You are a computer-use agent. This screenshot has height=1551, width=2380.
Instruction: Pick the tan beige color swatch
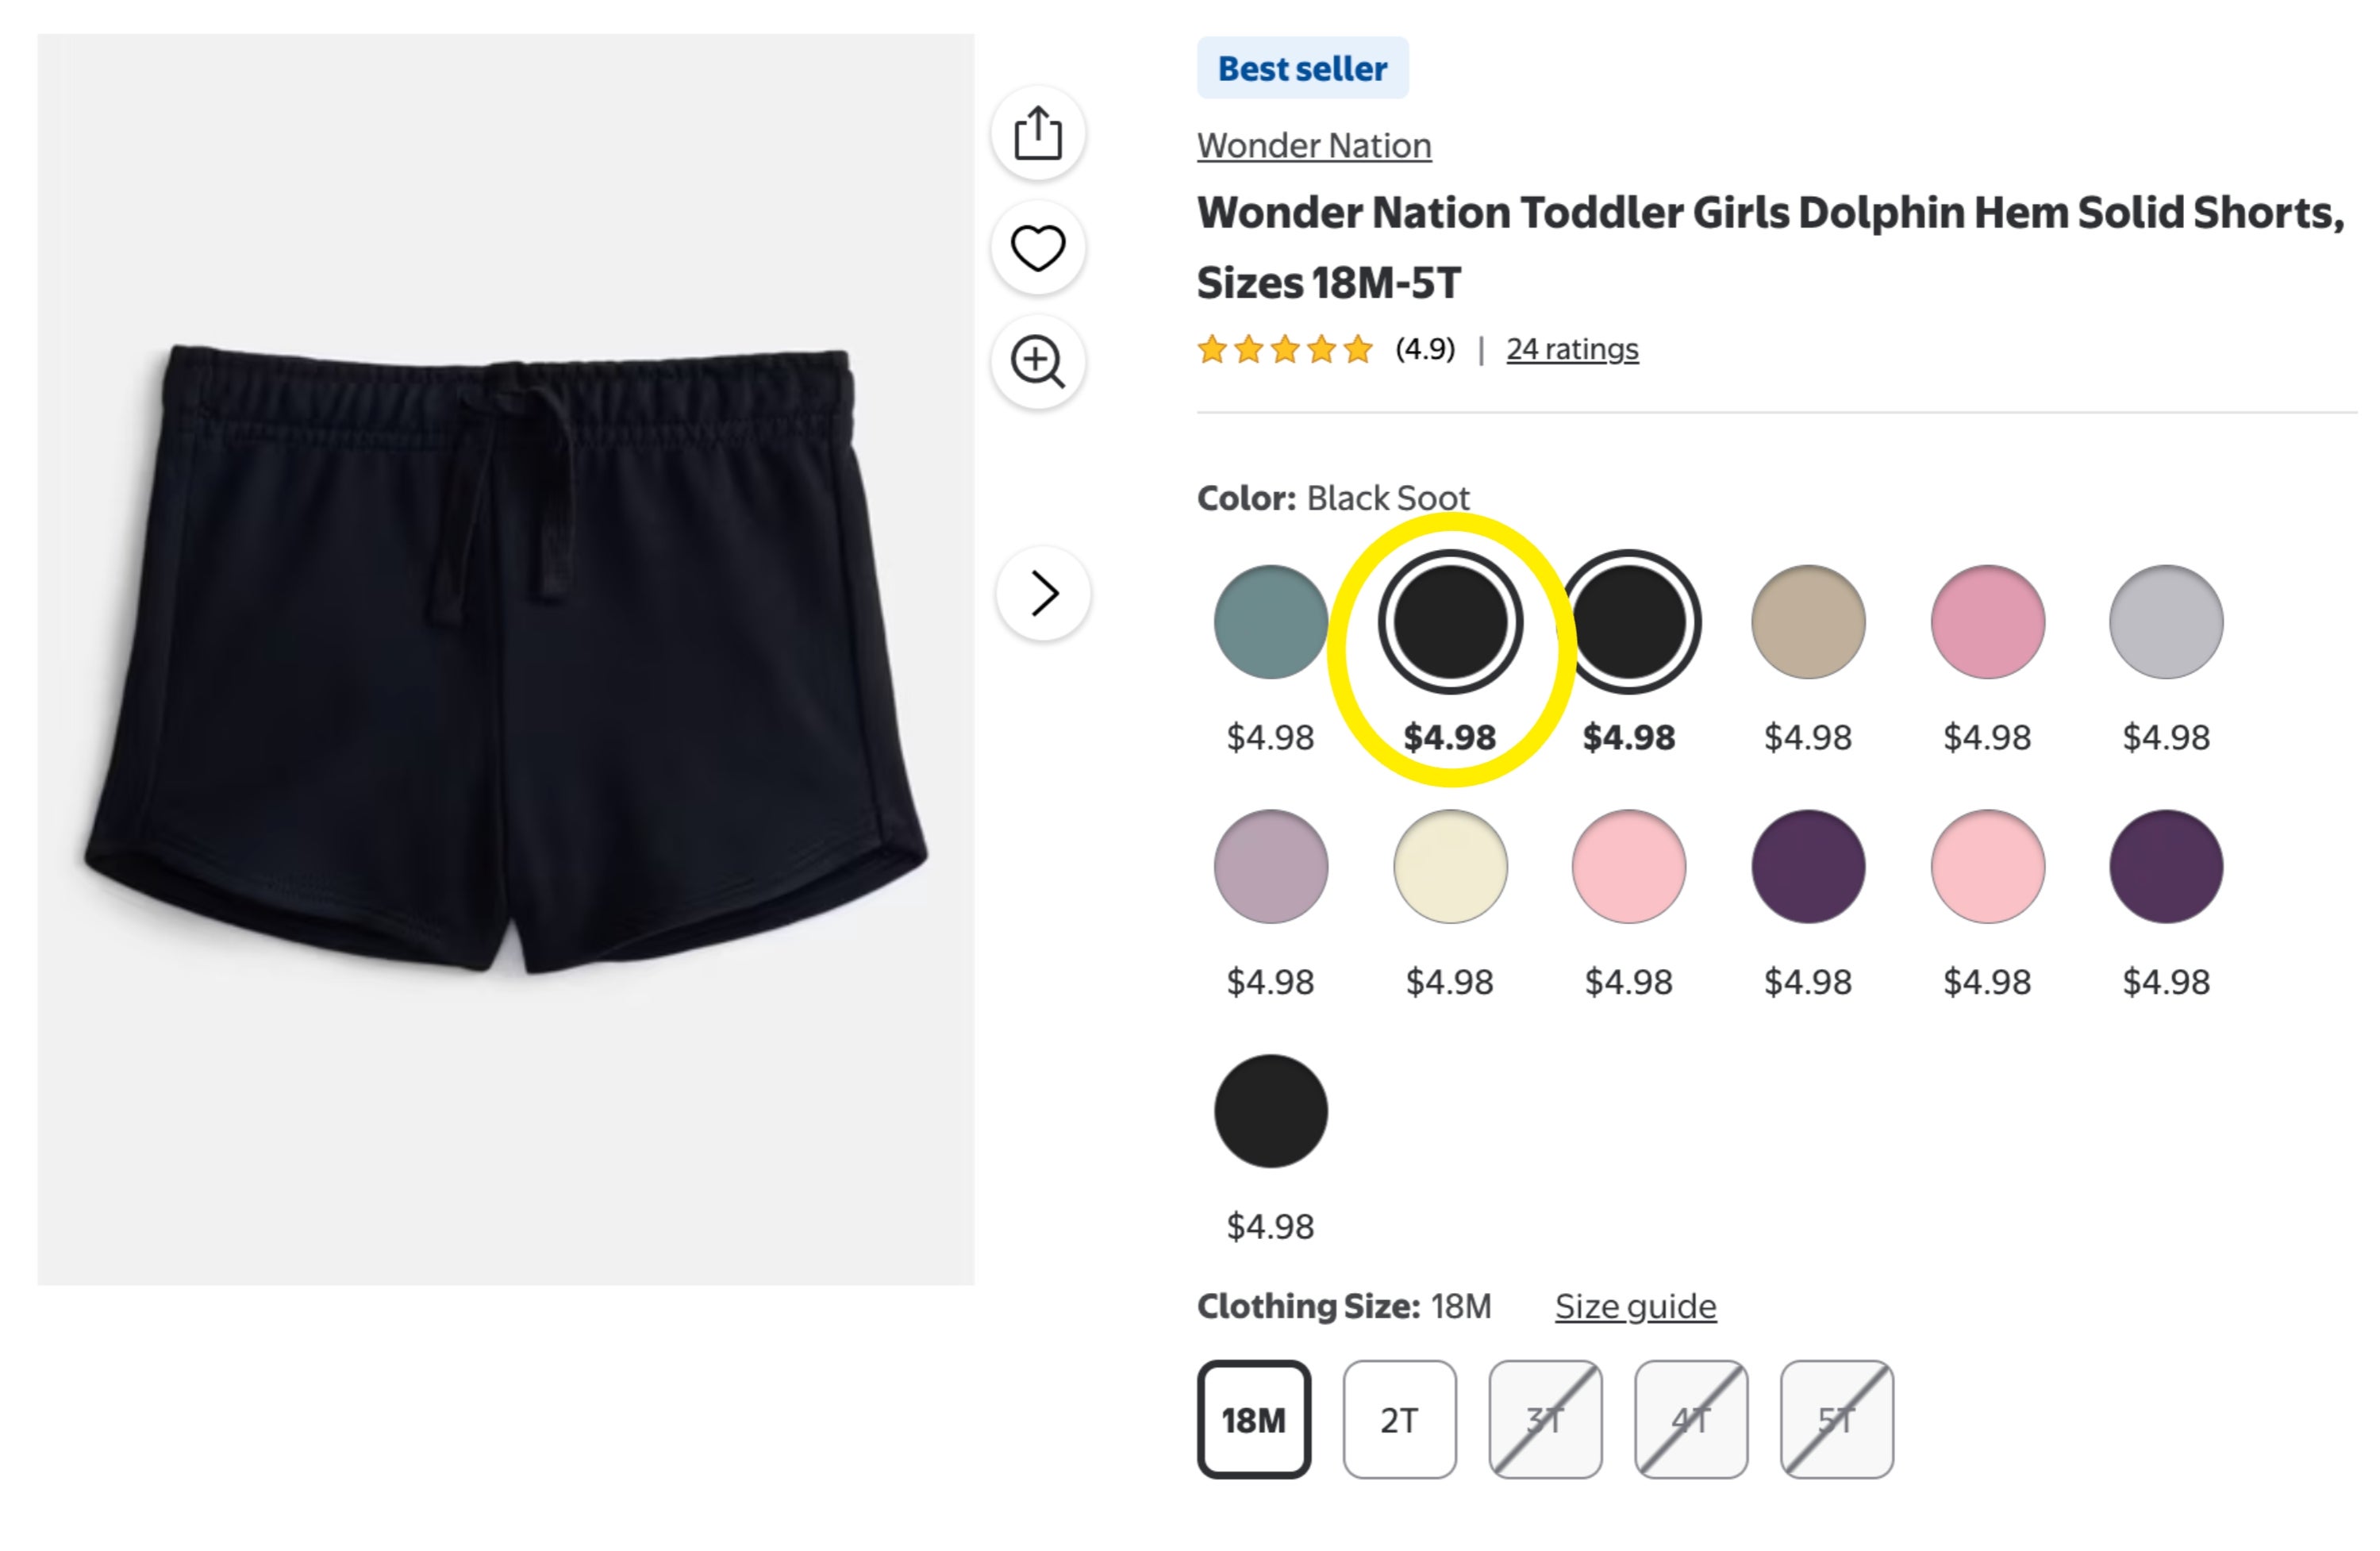1808,622
